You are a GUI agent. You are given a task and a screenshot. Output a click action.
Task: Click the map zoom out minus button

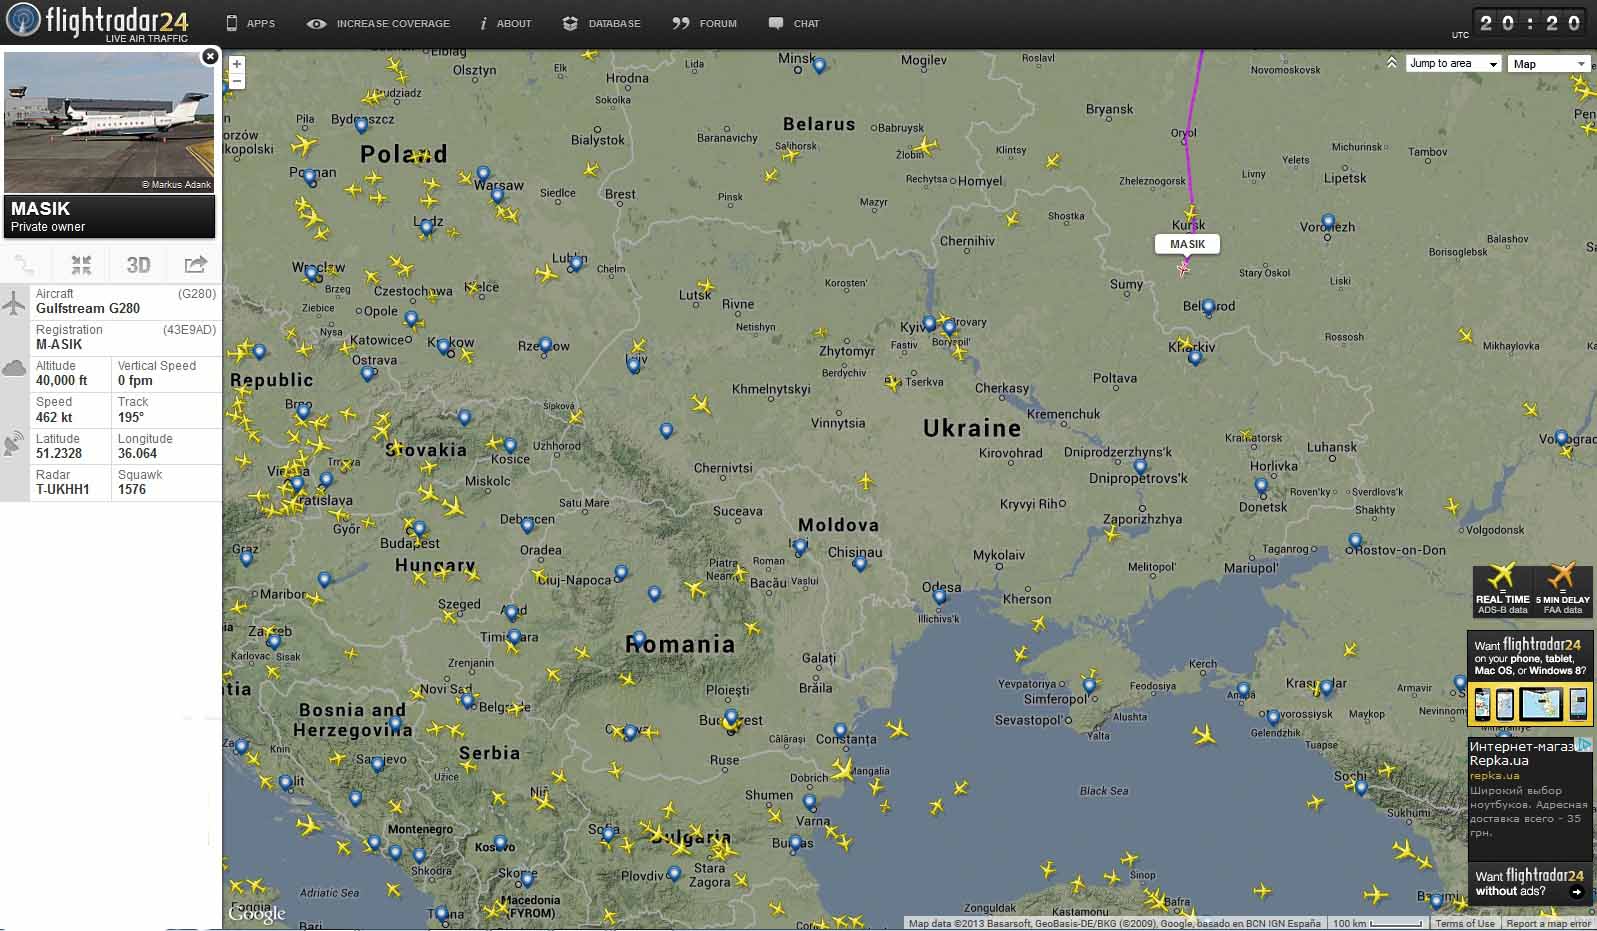tap(237, 81)
